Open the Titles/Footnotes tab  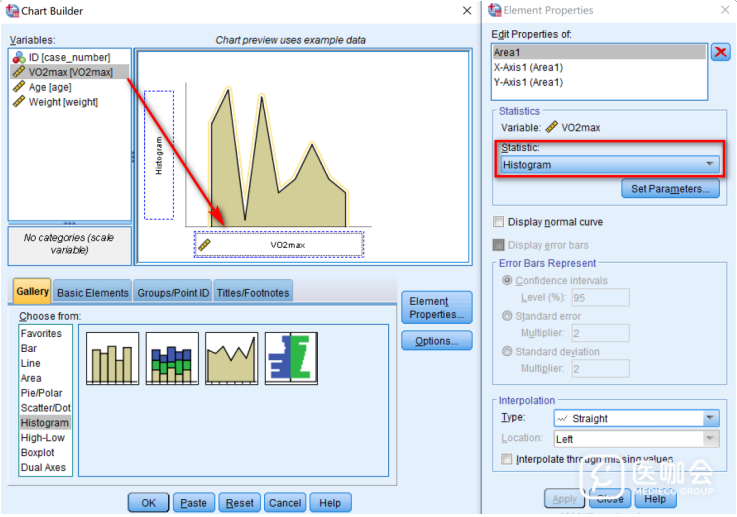(x=253, y=293)
